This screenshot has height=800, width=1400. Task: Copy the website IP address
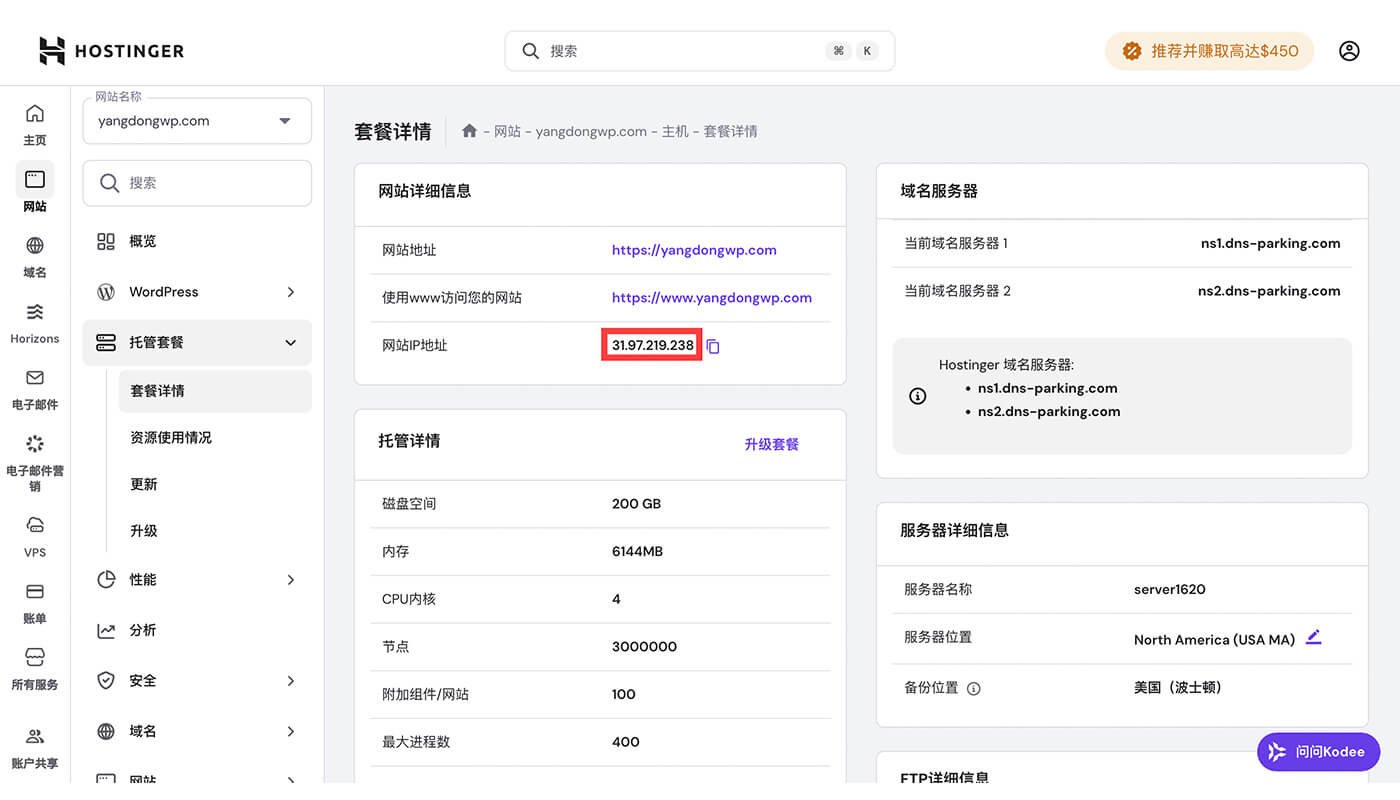[x=712, y=345]
